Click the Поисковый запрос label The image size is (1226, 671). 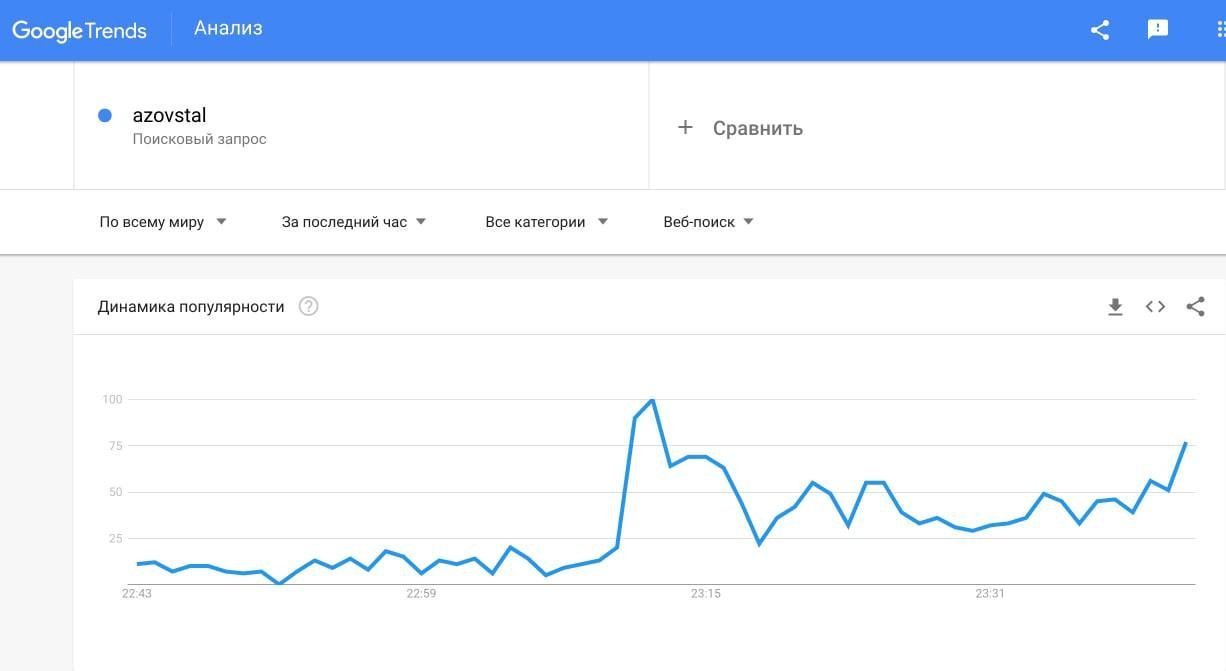point(201,139)
